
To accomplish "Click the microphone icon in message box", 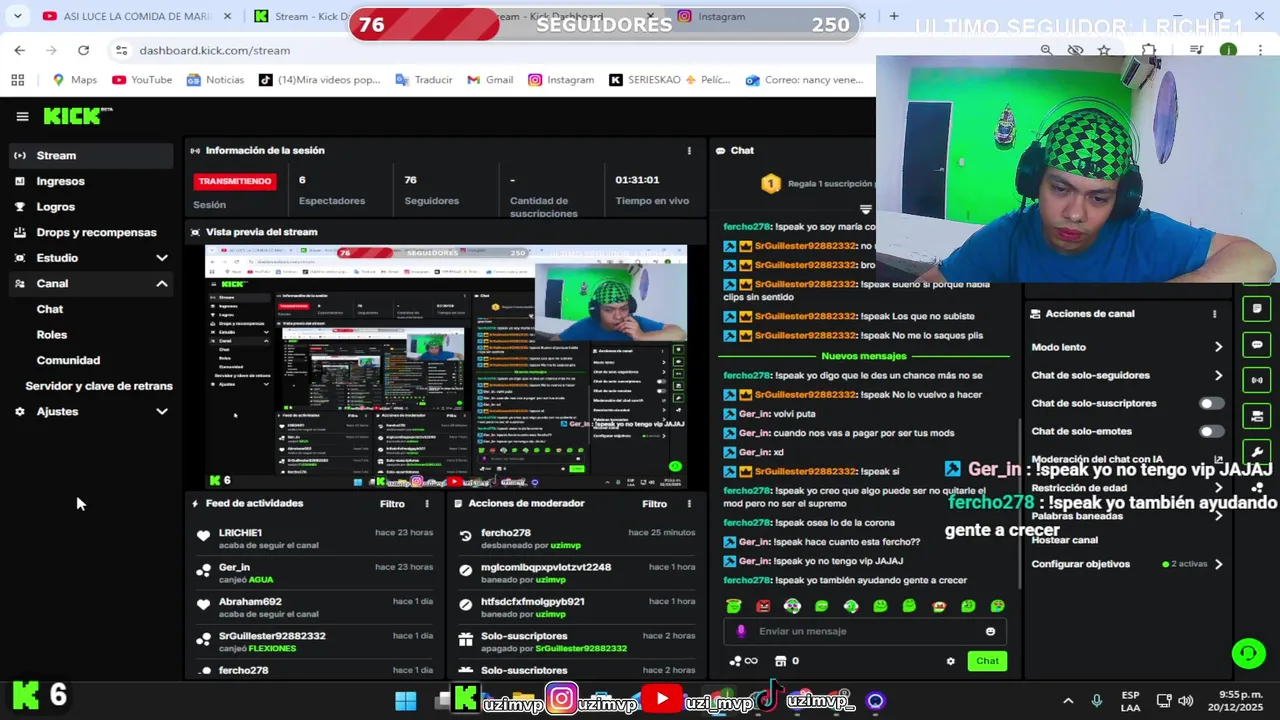I will [x=741, y=631].
